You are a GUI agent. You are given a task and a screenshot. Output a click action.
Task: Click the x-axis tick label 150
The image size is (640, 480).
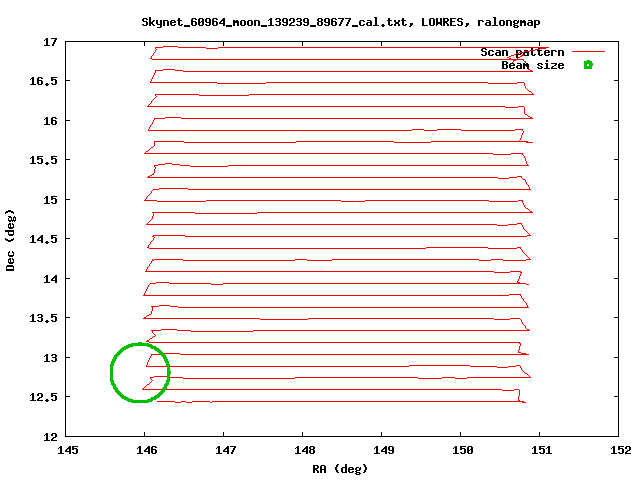[461, 451]
